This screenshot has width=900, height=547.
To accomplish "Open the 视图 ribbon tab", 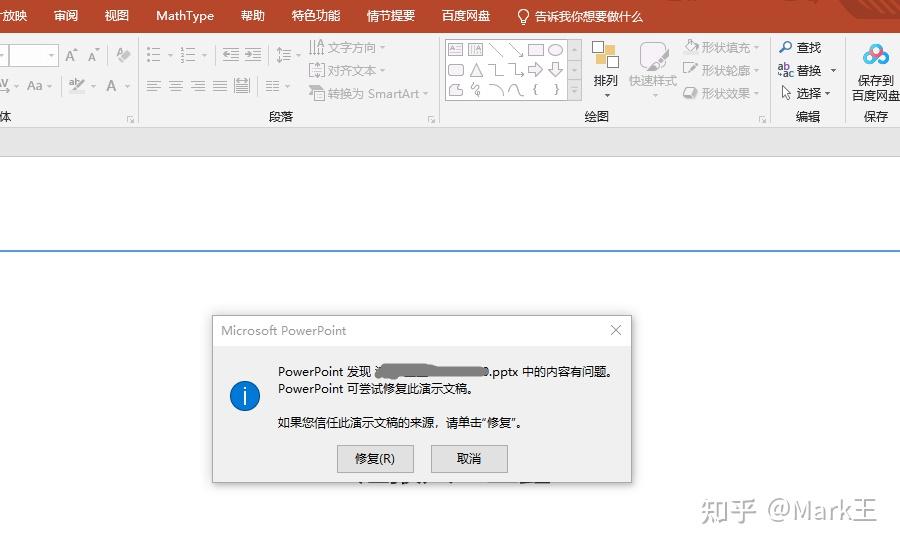I will [x=117, y=15].
